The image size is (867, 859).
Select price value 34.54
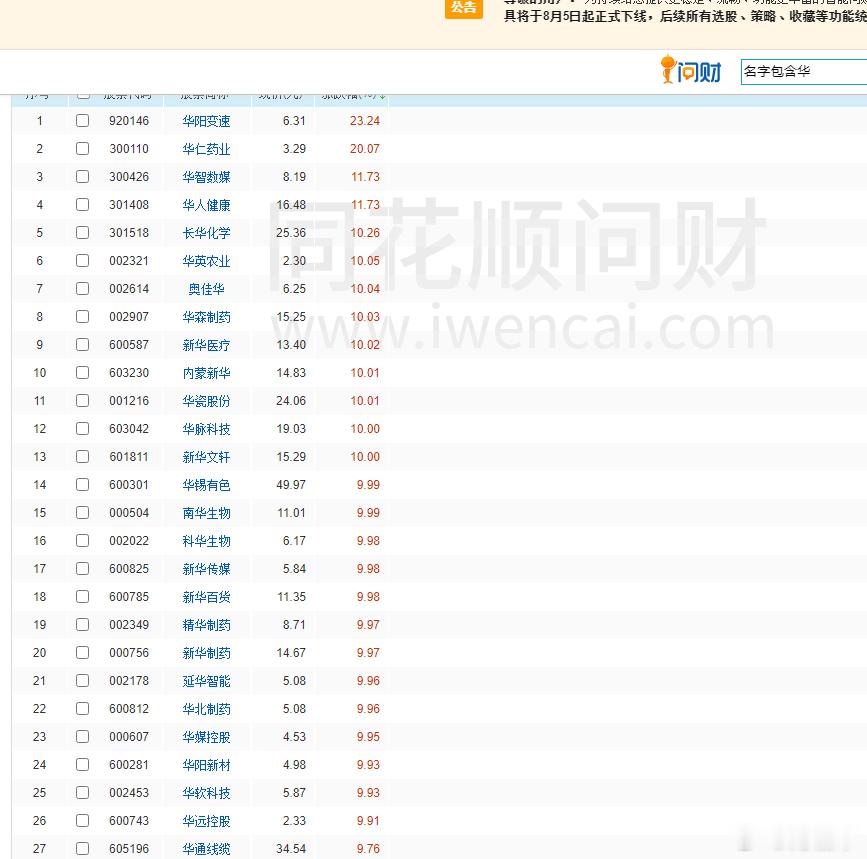coord(291,848)
